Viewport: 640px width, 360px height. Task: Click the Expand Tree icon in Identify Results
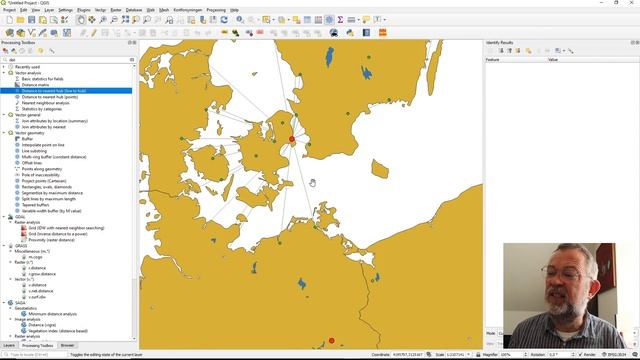pos(501,51)
